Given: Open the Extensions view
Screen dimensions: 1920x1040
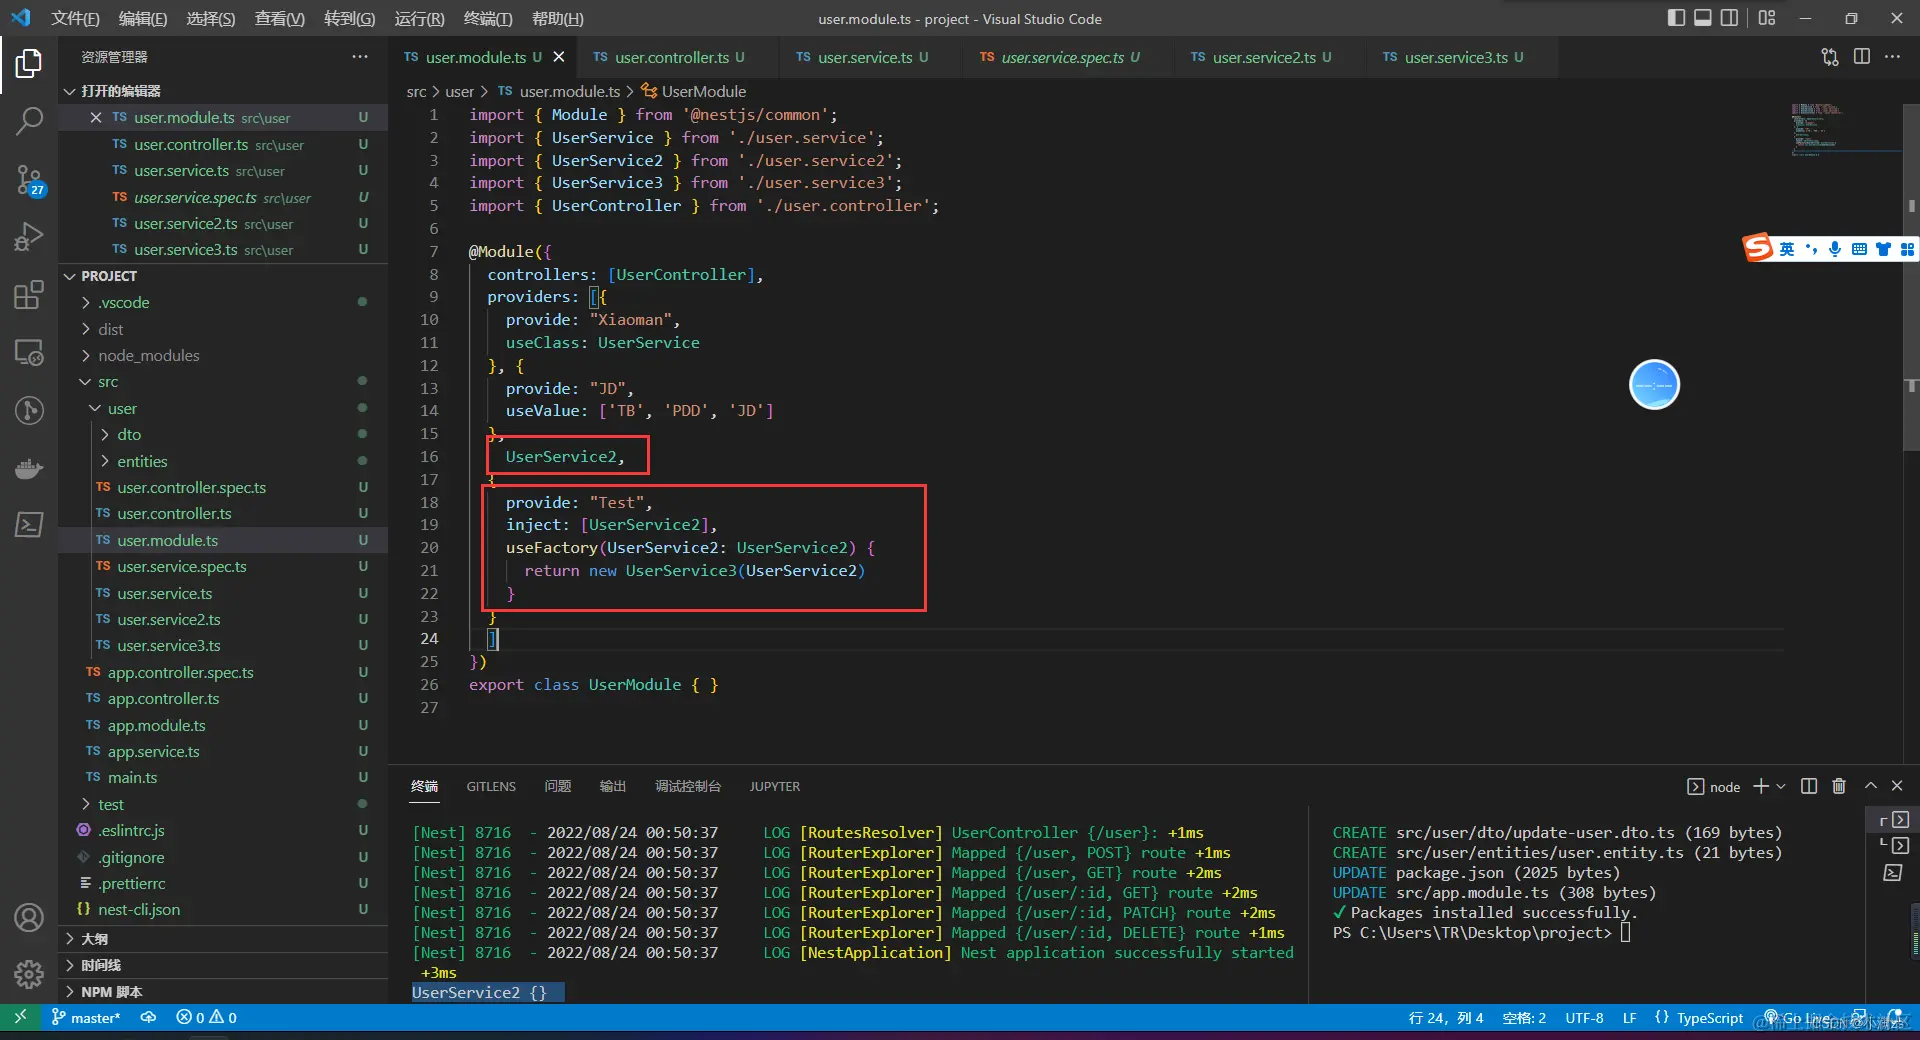Looking at the screenshot, I should [29, 295].
